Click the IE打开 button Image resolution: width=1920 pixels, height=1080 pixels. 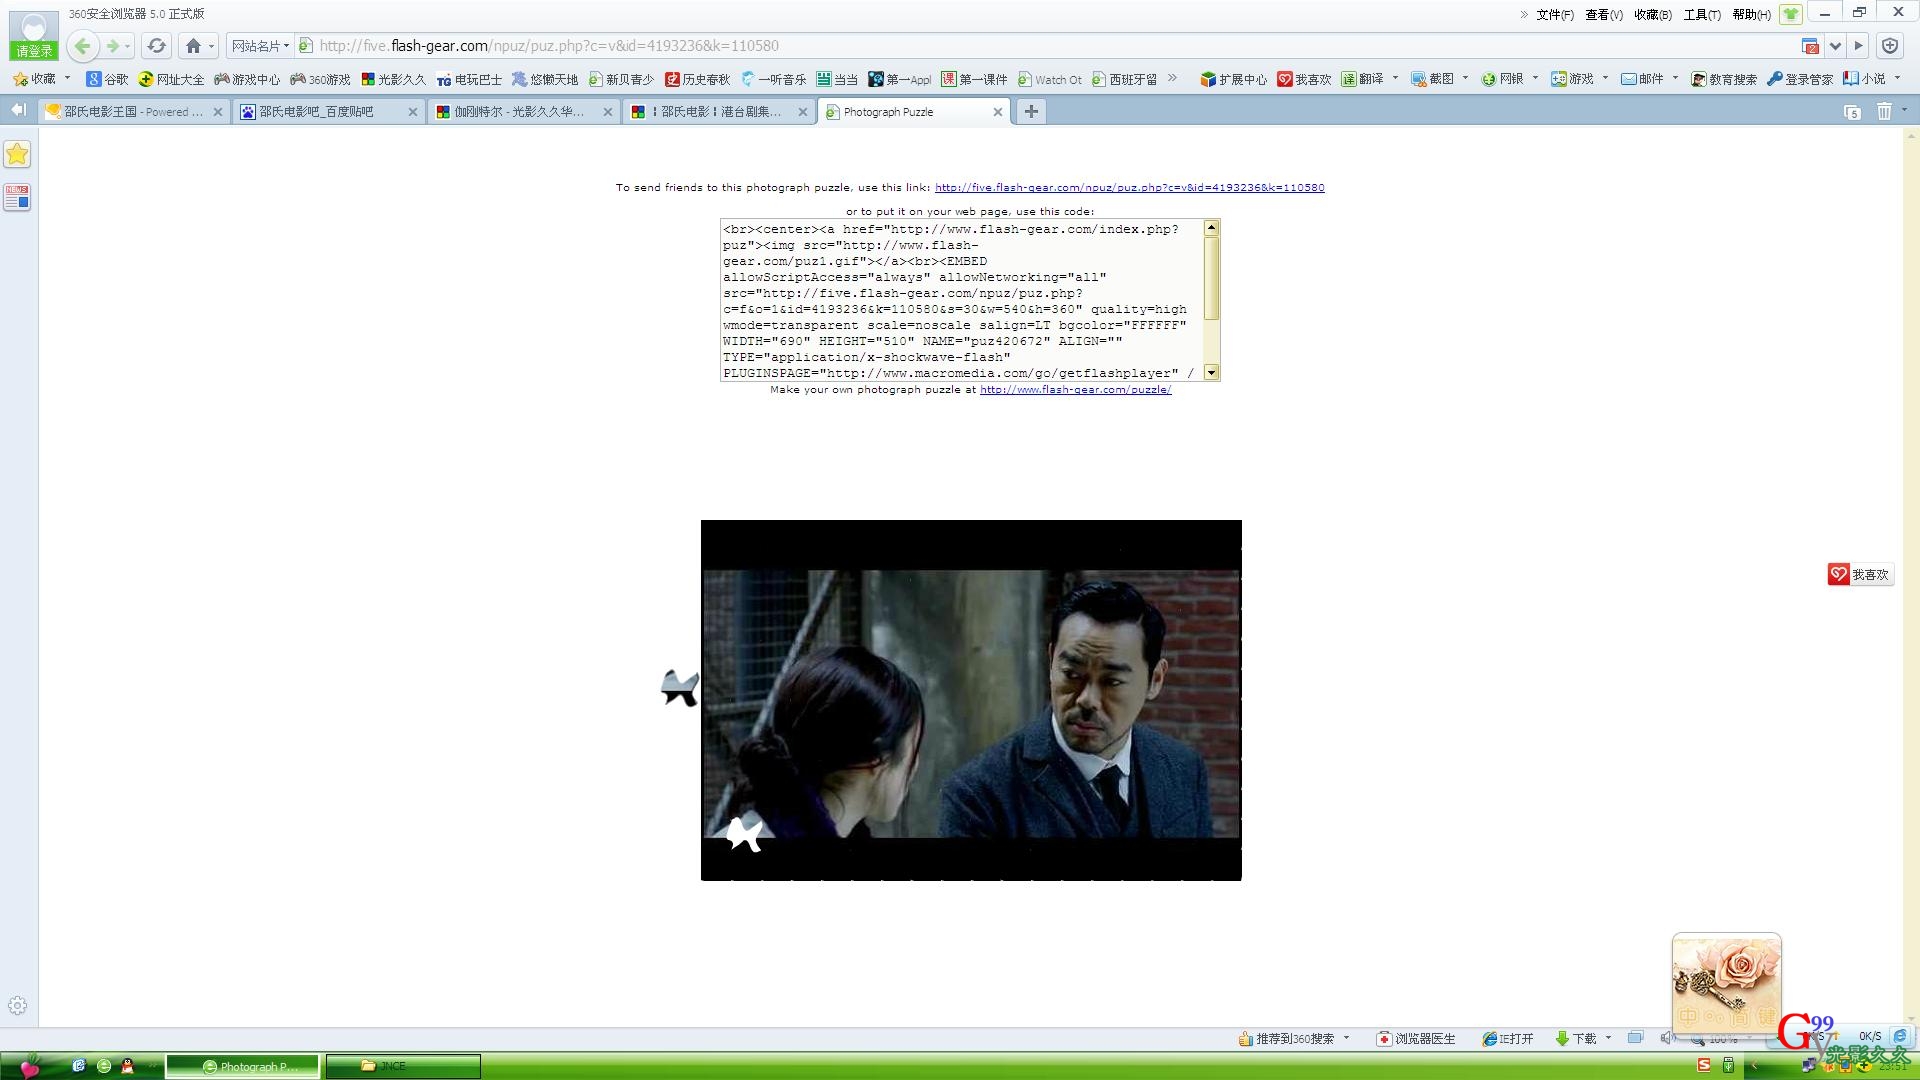(x=1508, y=1039)
